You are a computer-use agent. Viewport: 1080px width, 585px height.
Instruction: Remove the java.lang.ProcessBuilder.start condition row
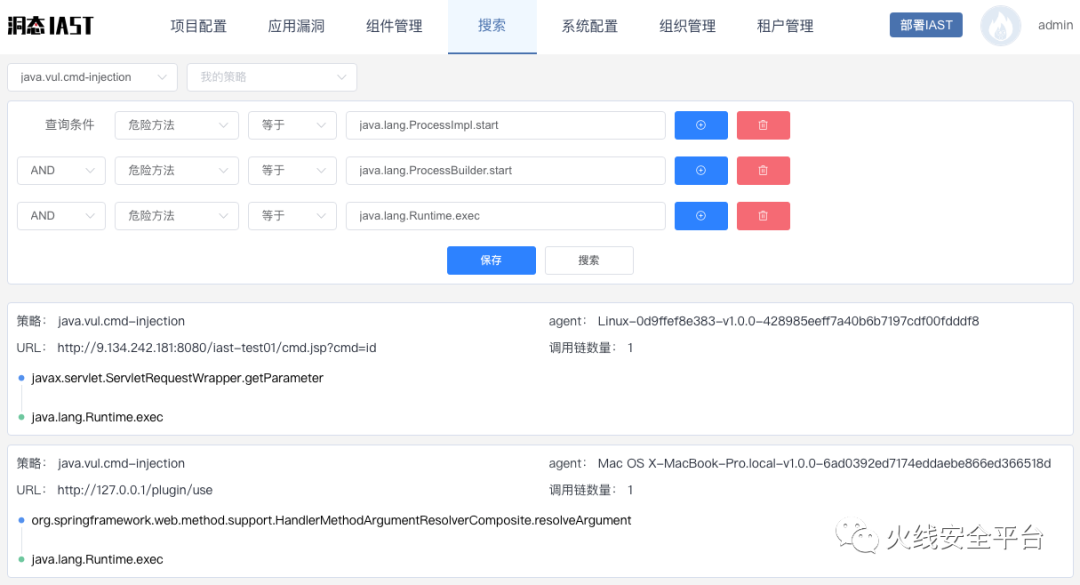[763, 170]
